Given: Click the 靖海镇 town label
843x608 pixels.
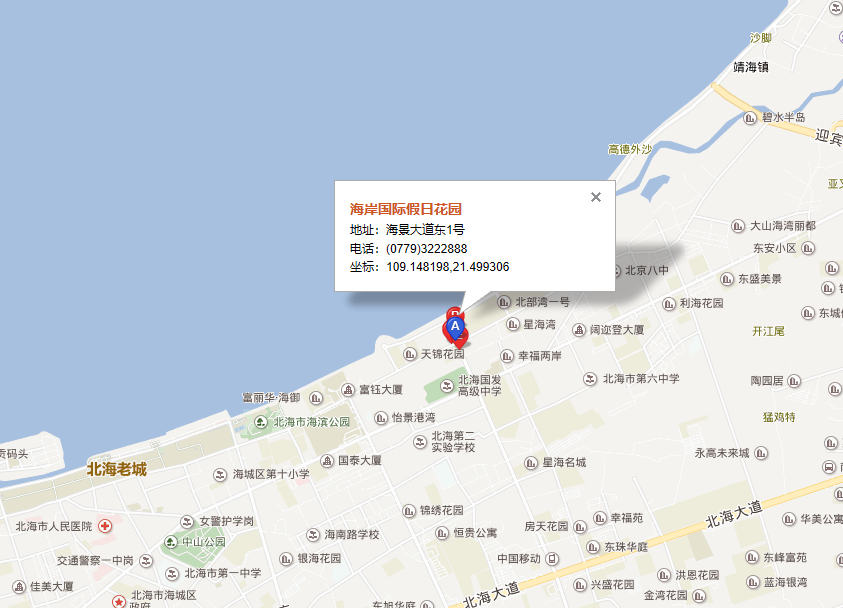Looking at the screenshot, I should (751, 67).
